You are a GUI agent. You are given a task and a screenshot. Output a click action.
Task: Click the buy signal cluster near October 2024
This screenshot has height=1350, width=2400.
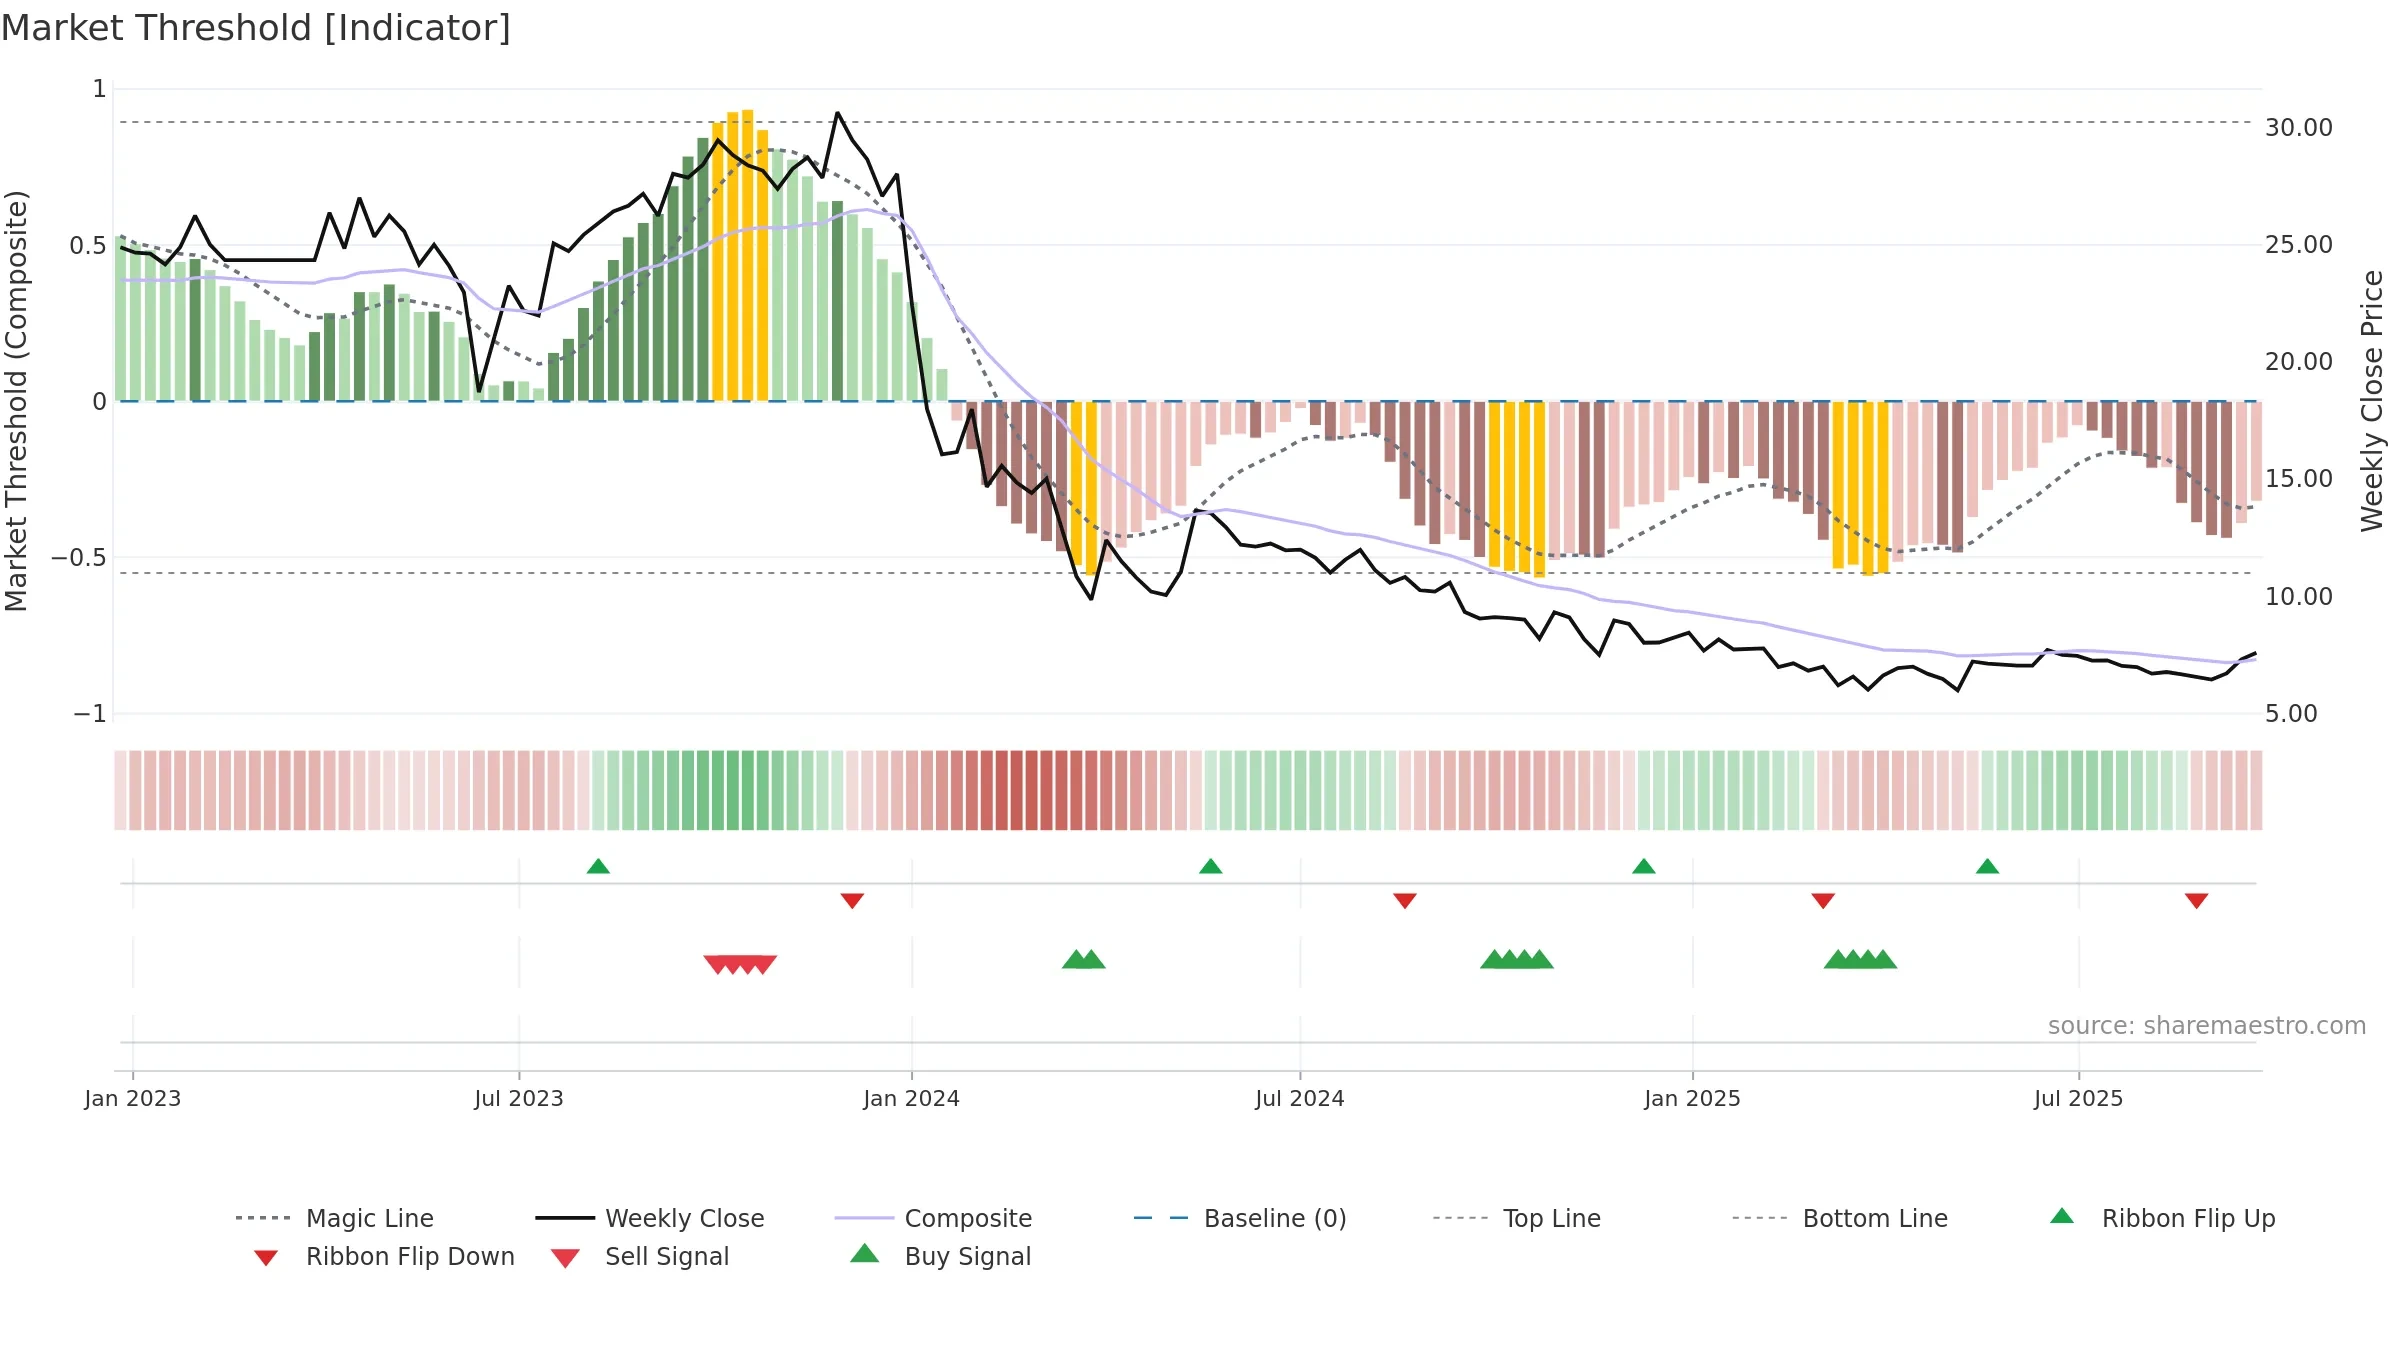pos(1517,959)
